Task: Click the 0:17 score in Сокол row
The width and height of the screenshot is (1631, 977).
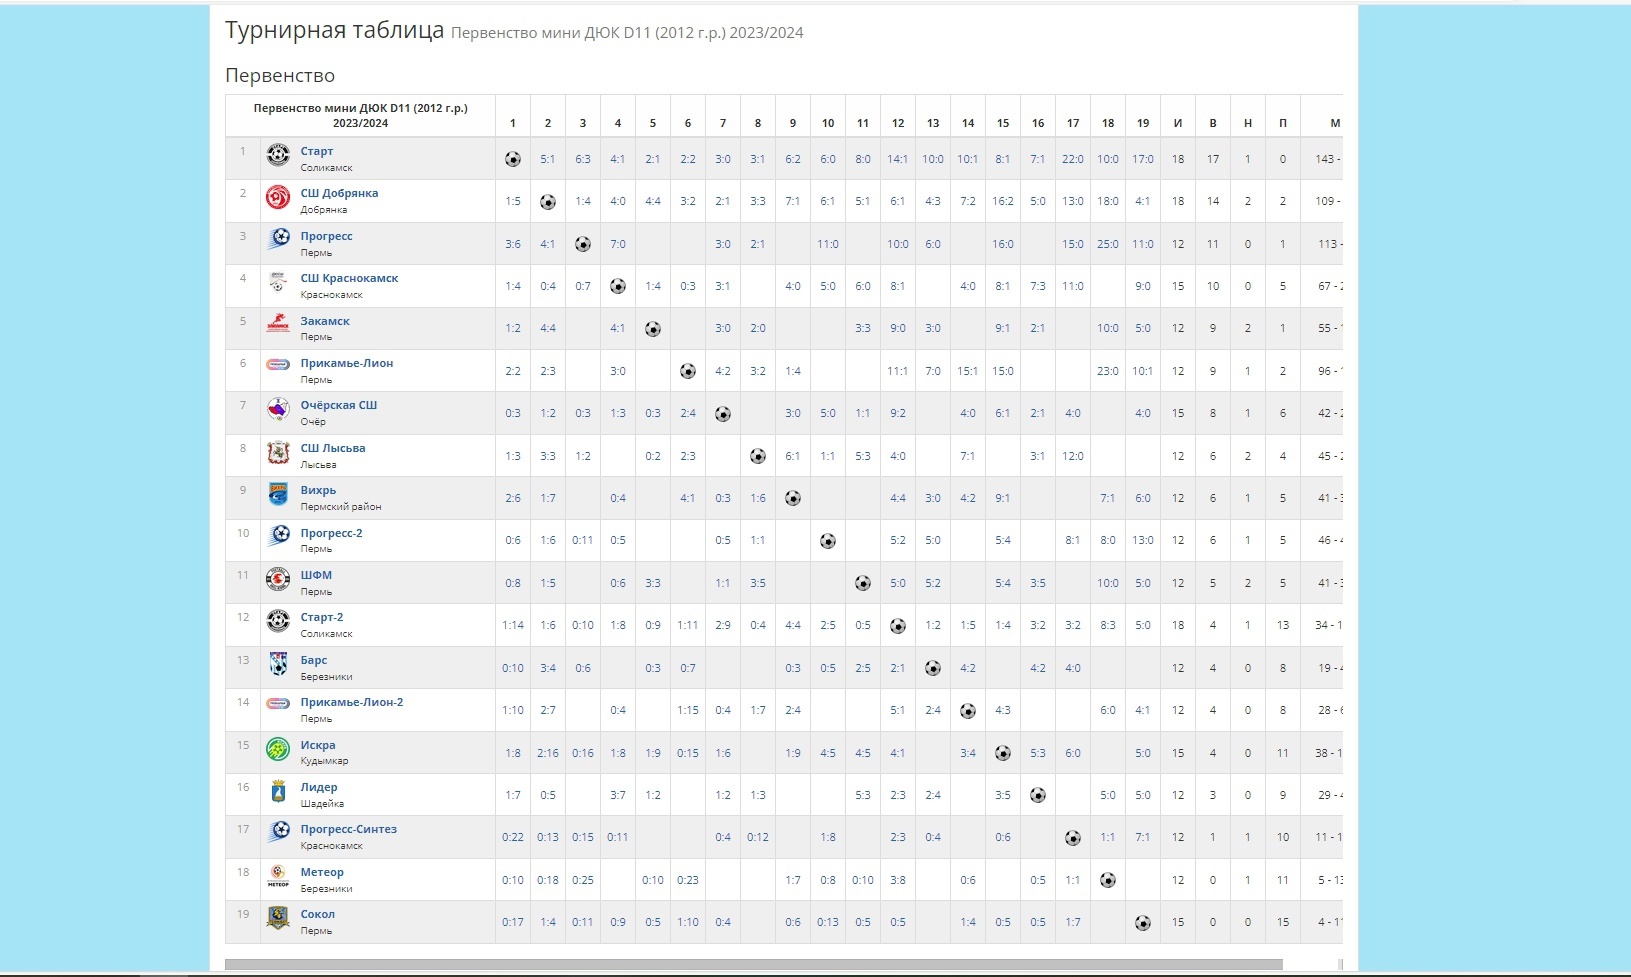Action: coord(513,922)
